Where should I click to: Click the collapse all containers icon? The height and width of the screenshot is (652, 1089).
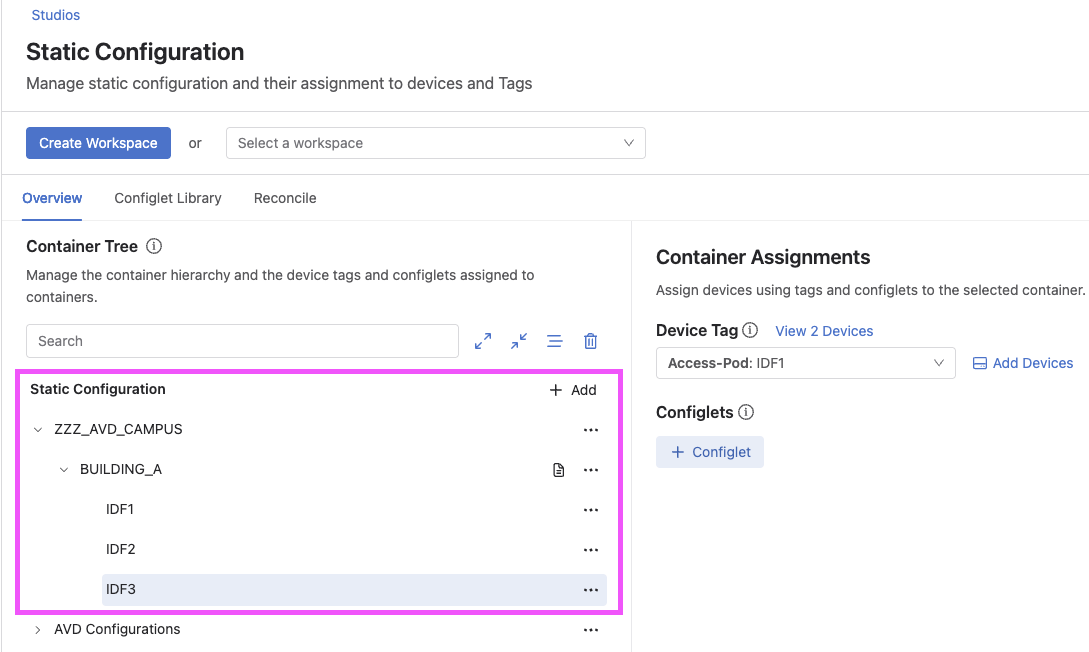(519, 341)
